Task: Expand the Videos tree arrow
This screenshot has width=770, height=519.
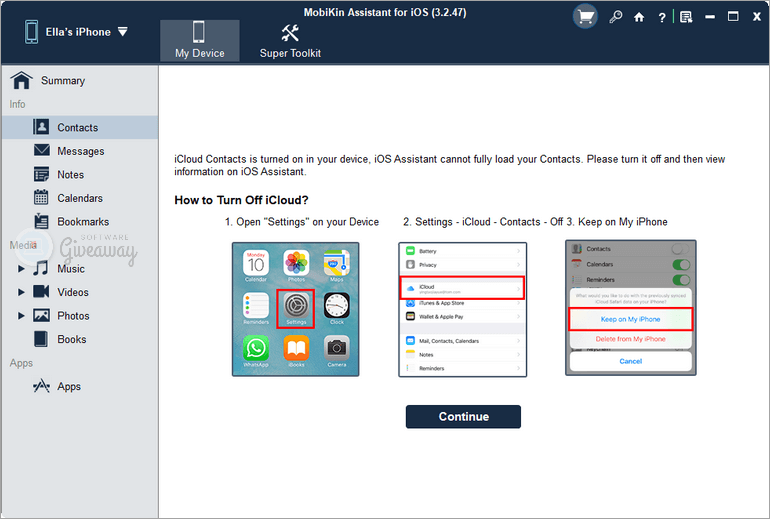Action: coord(21,292)
